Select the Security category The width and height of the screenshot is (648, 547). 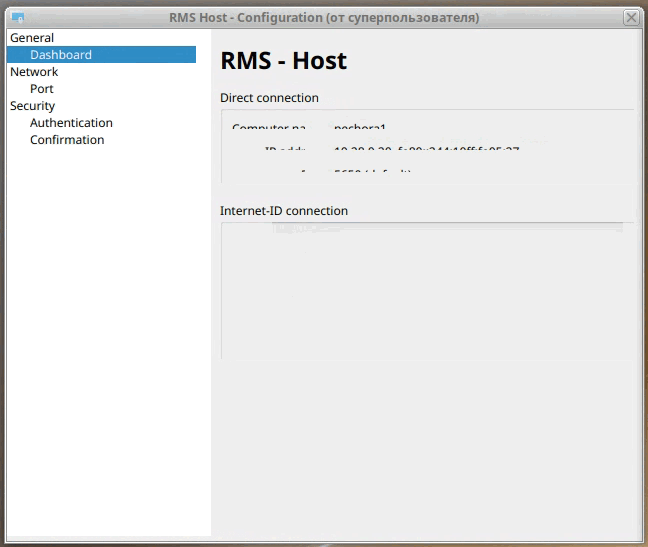point(32,106)
